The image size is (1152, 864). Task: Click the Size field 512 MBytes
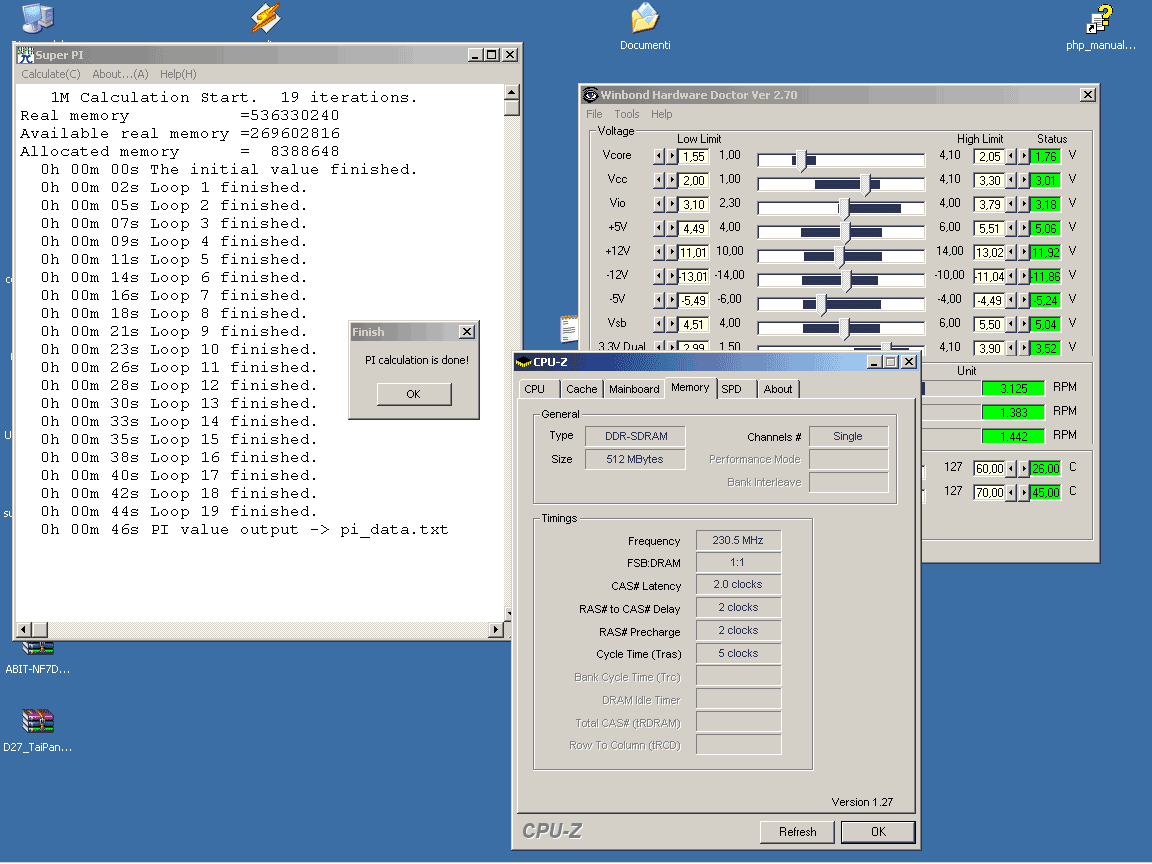point(636,459)
